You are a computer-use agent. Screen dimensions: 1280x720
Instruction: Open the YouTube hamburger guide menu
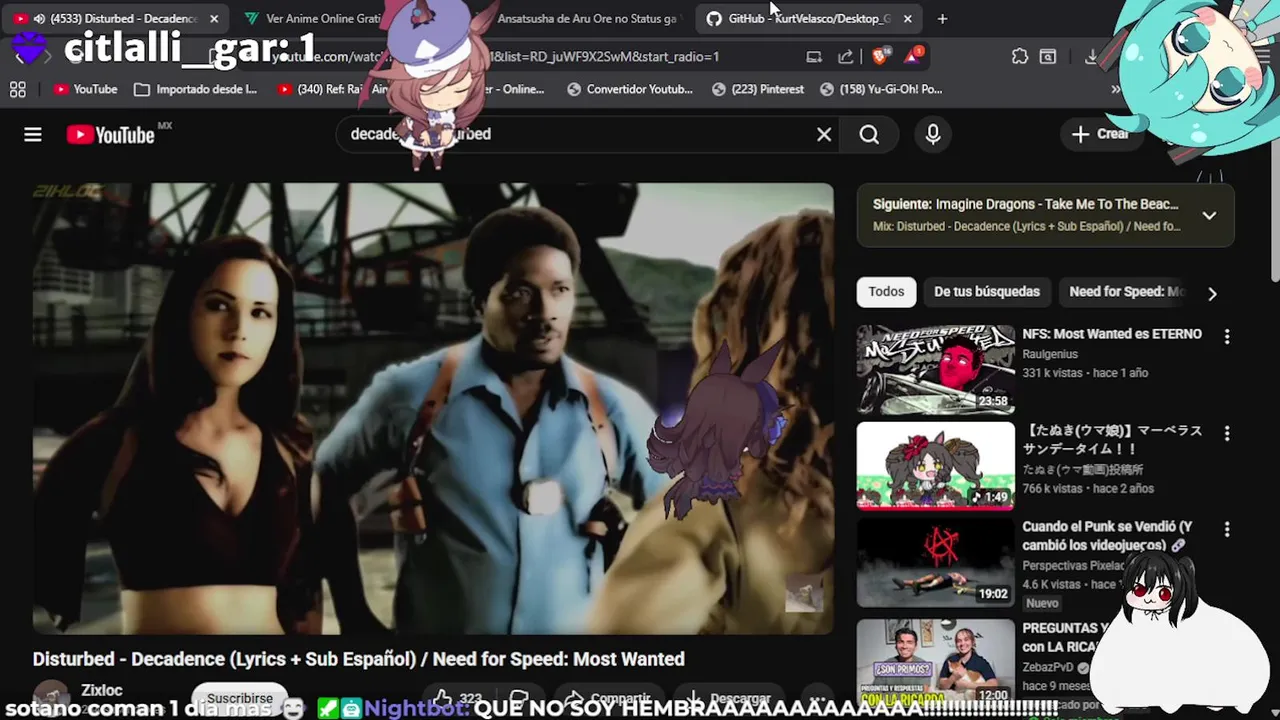[33, 134]
